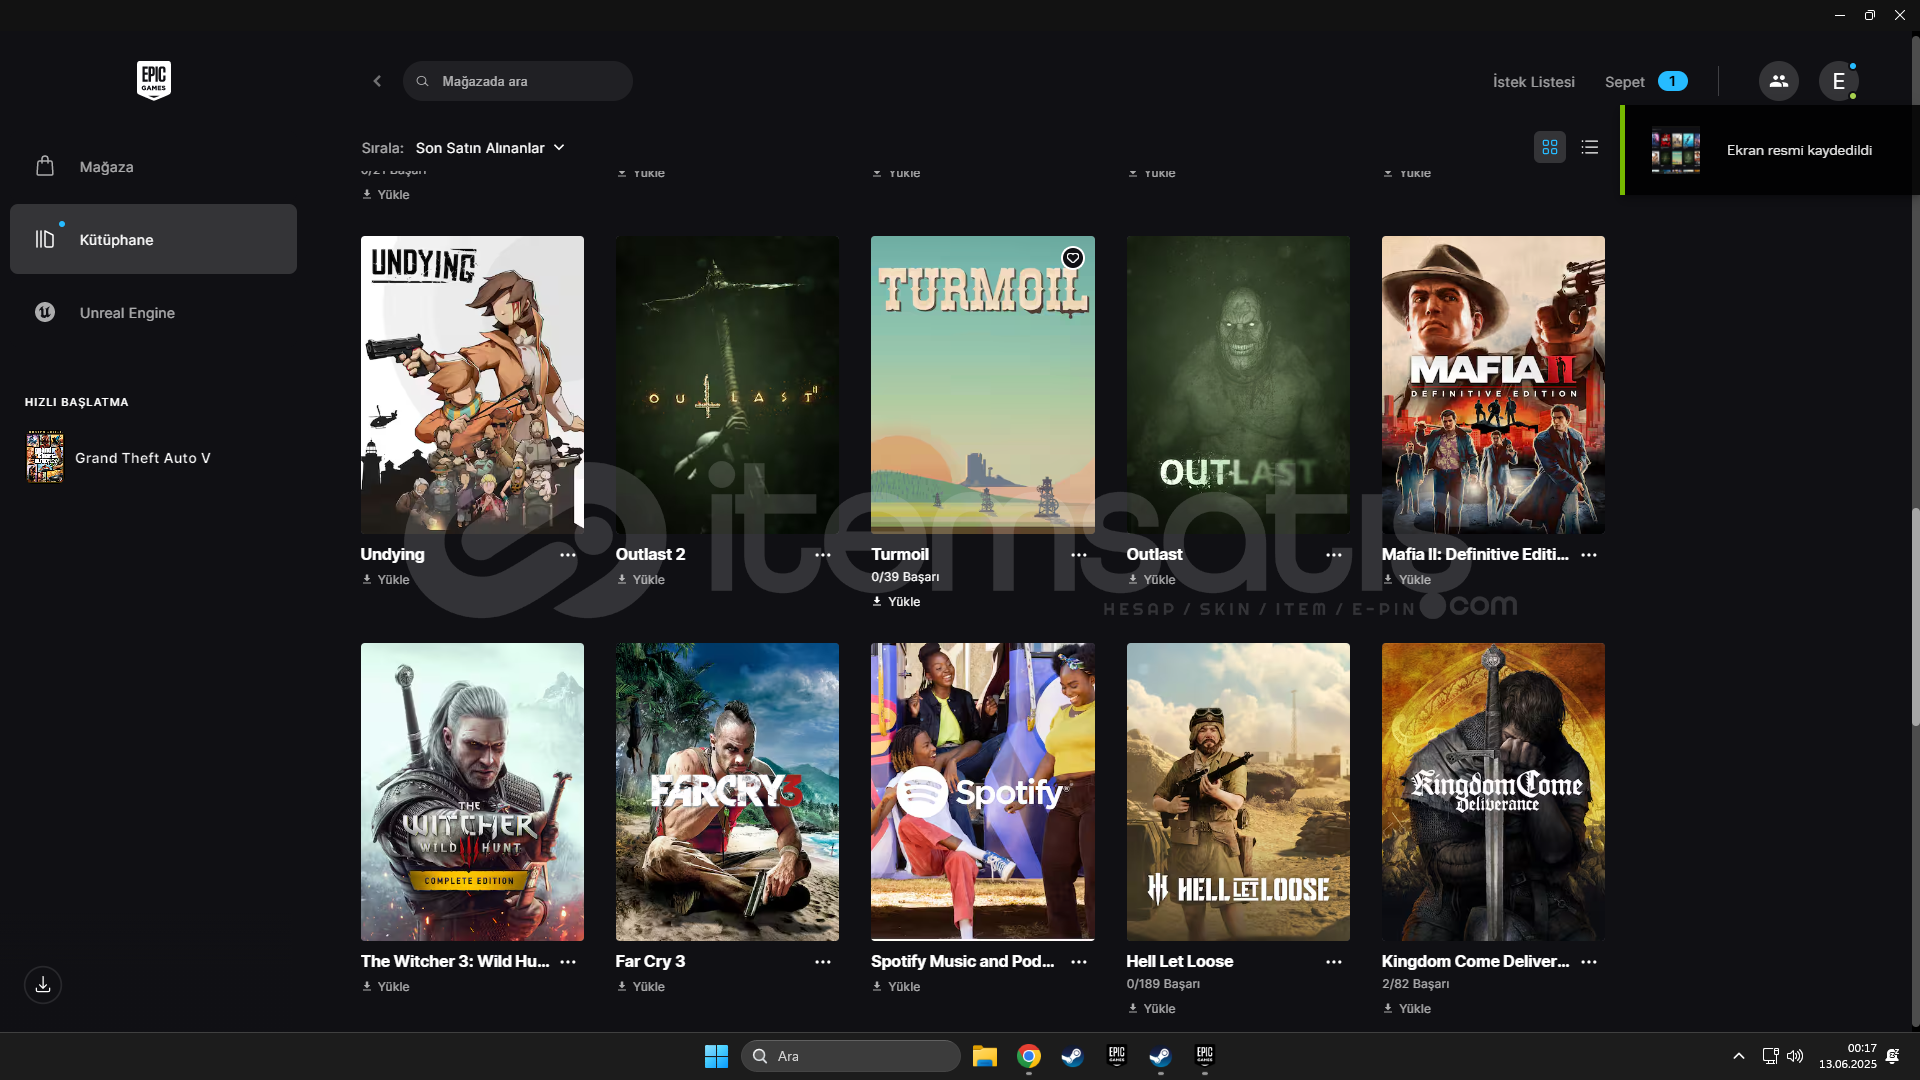Switch to grid view layout

(x=1549, y=147)
